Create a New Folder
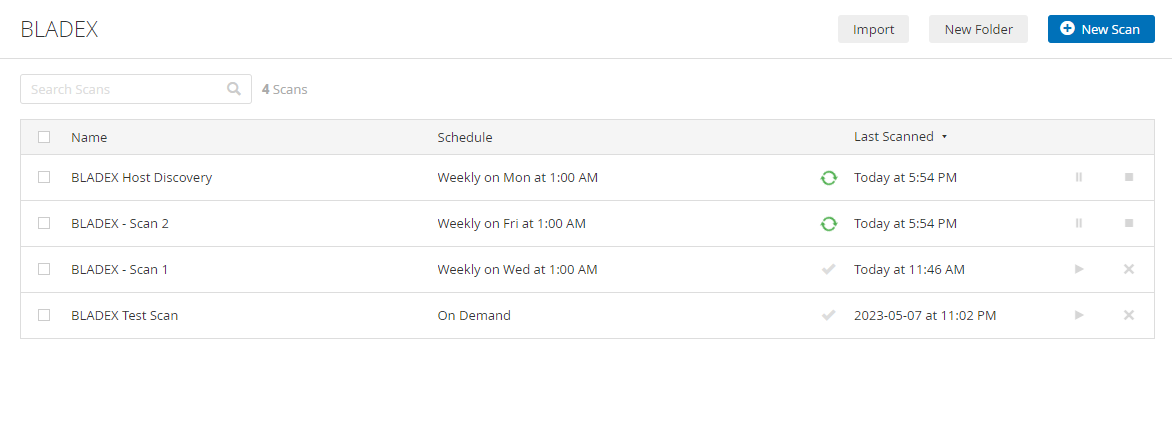Image resolution: width=1172 pixels, height=443 pixels. coord(978,29)
